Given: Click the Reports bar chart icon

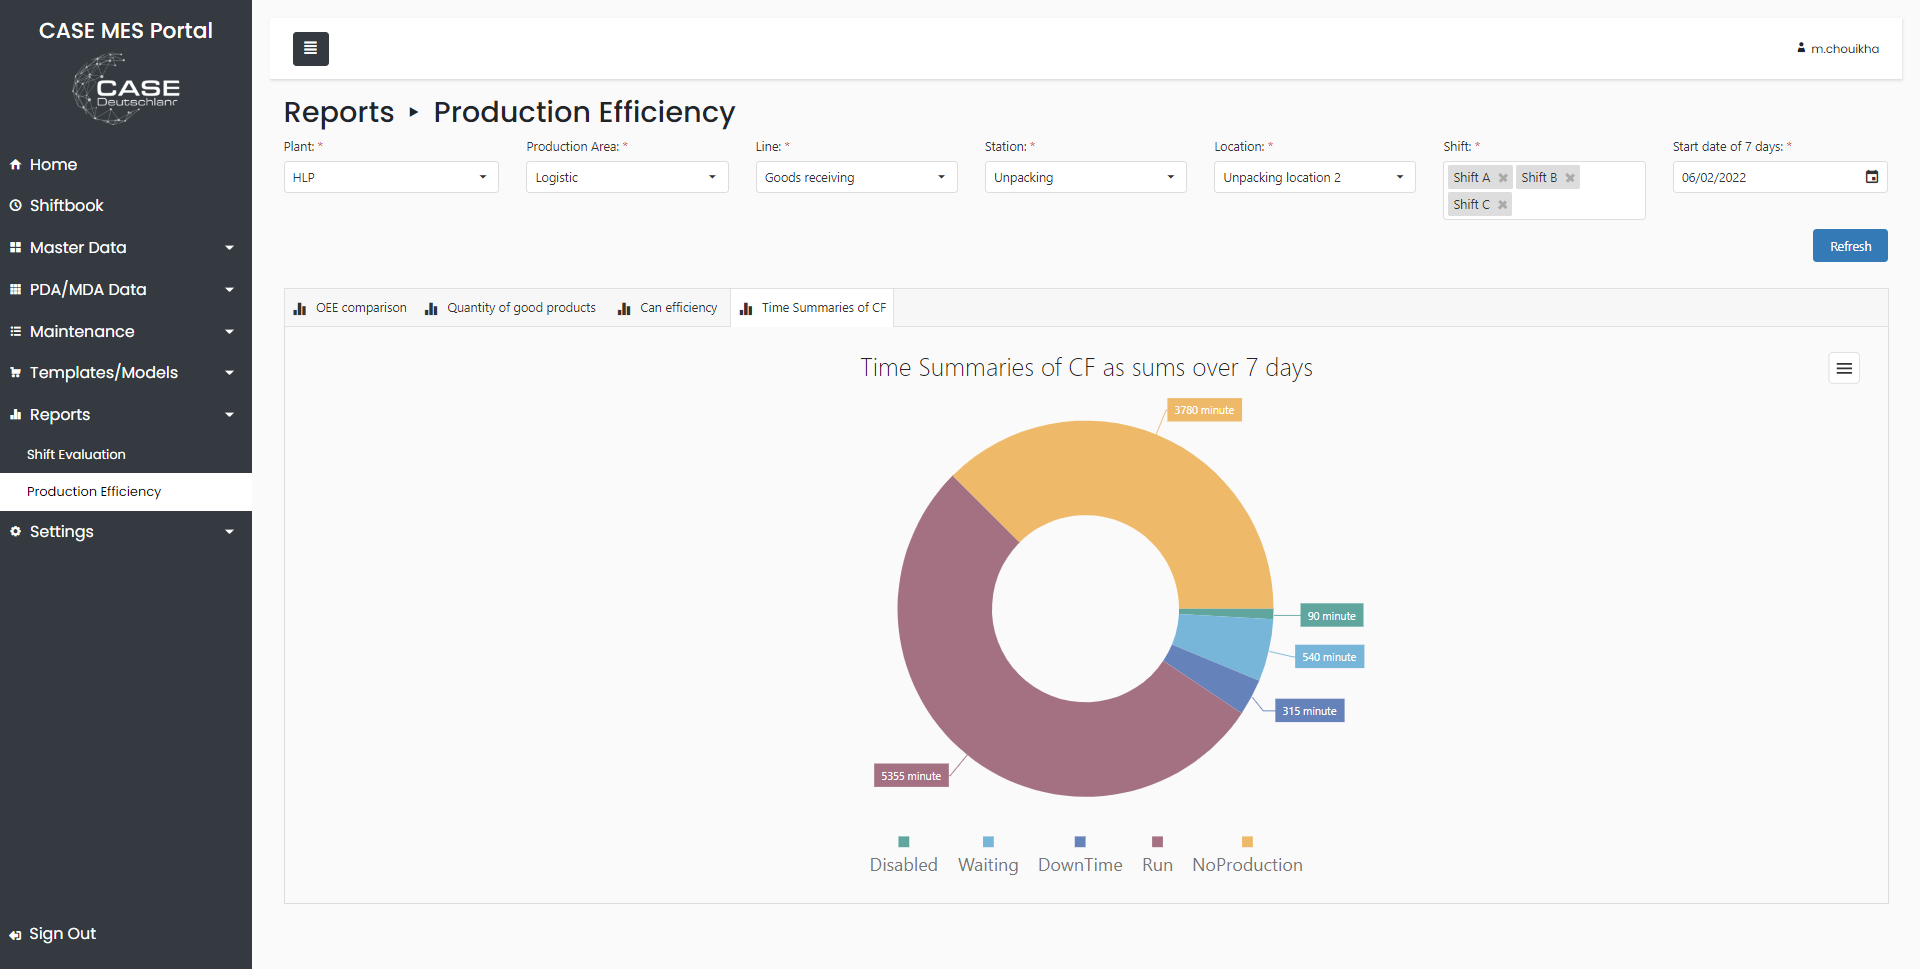Looking at the screenshot, I should tap(15, 414).
